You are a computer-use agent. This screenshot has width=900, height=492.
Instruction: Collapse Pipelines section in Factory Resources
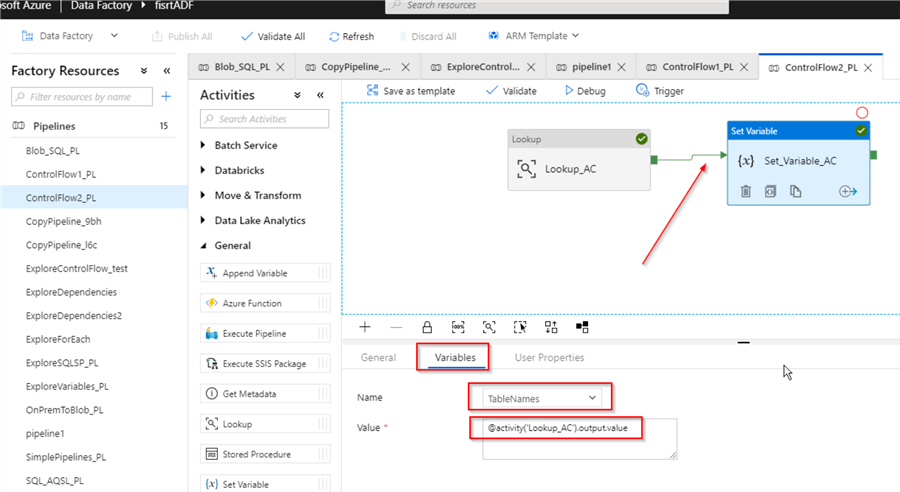(x=54, y=126)
